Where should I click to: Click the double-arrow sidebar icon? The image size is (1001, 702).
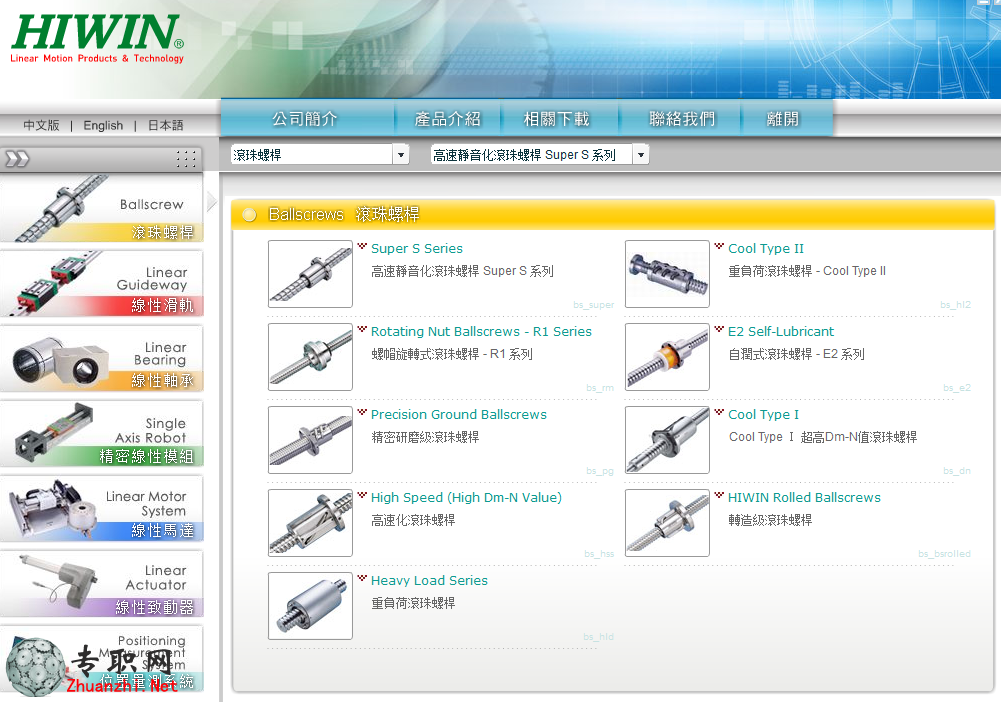[17, 159]
